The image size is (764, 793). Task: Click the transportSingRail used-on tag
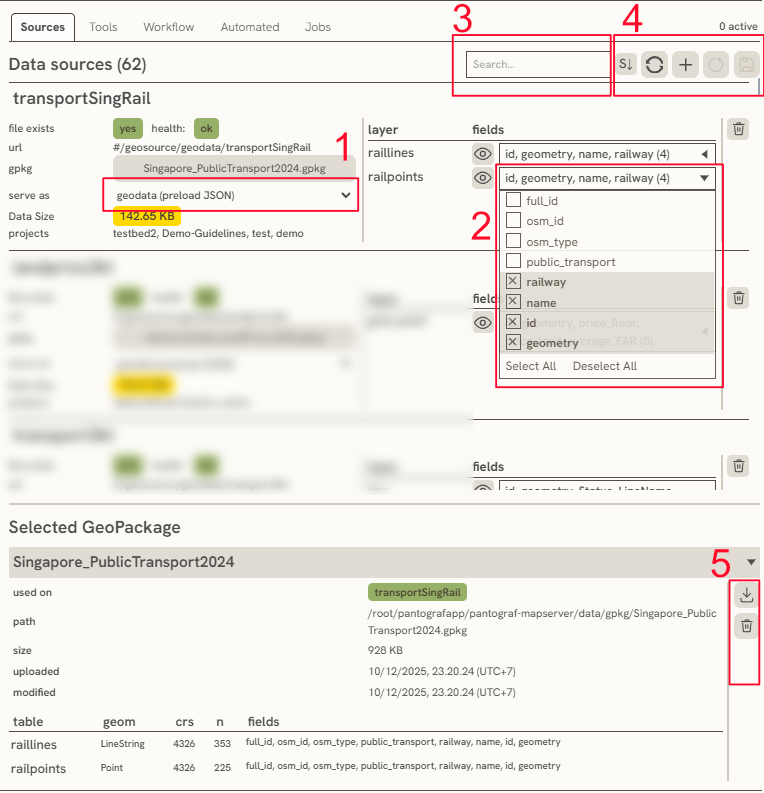pos(417,592)
